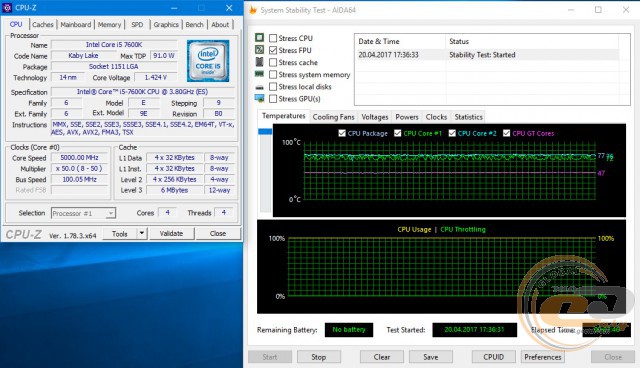Image resolution: width=640 pixels, height=368 pixels.
Task: Toggle the CPU Core #2 graph checkbox
Action: (452, 133)
